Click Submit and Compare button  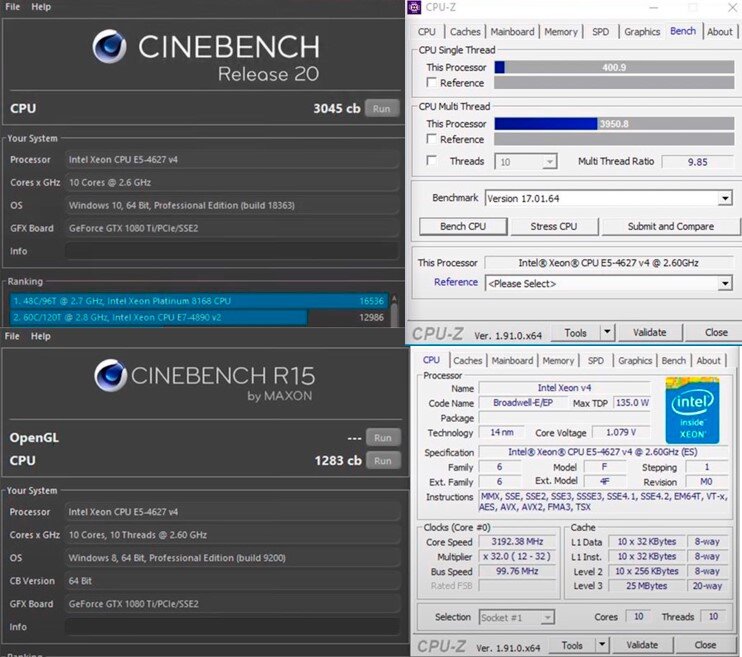click(671, 226)
